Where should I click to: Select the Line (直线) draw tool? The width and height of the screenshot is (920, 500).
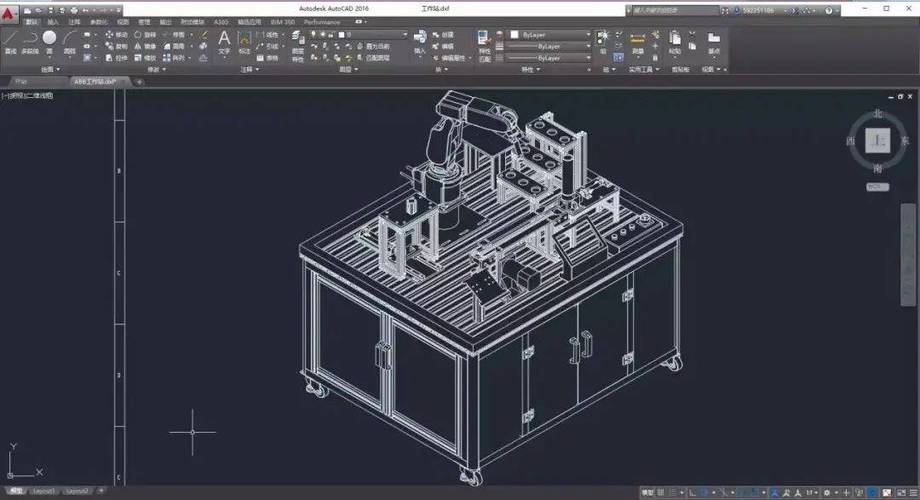[x=11, y=42]
